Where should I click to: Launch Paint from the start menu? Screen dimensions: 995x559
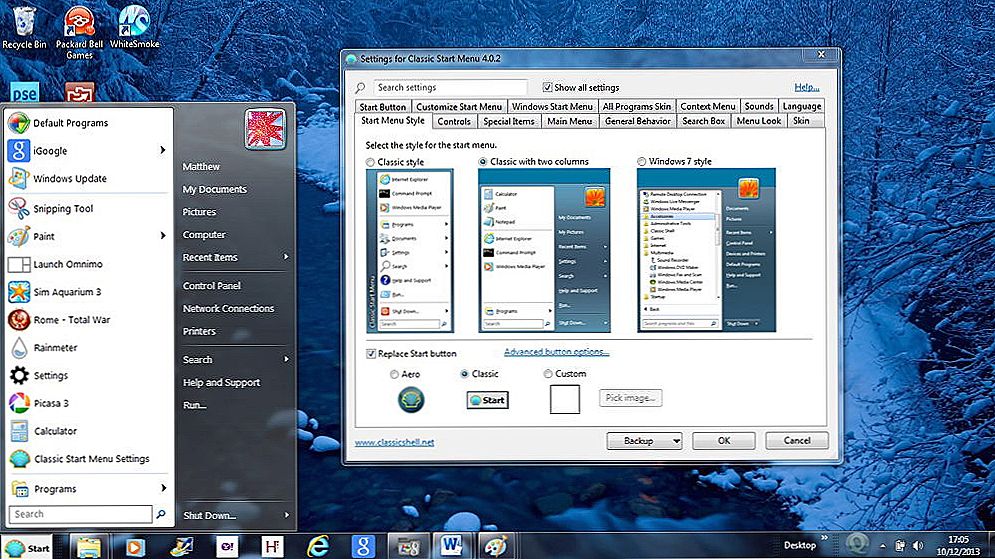click(x=88, y=236)
